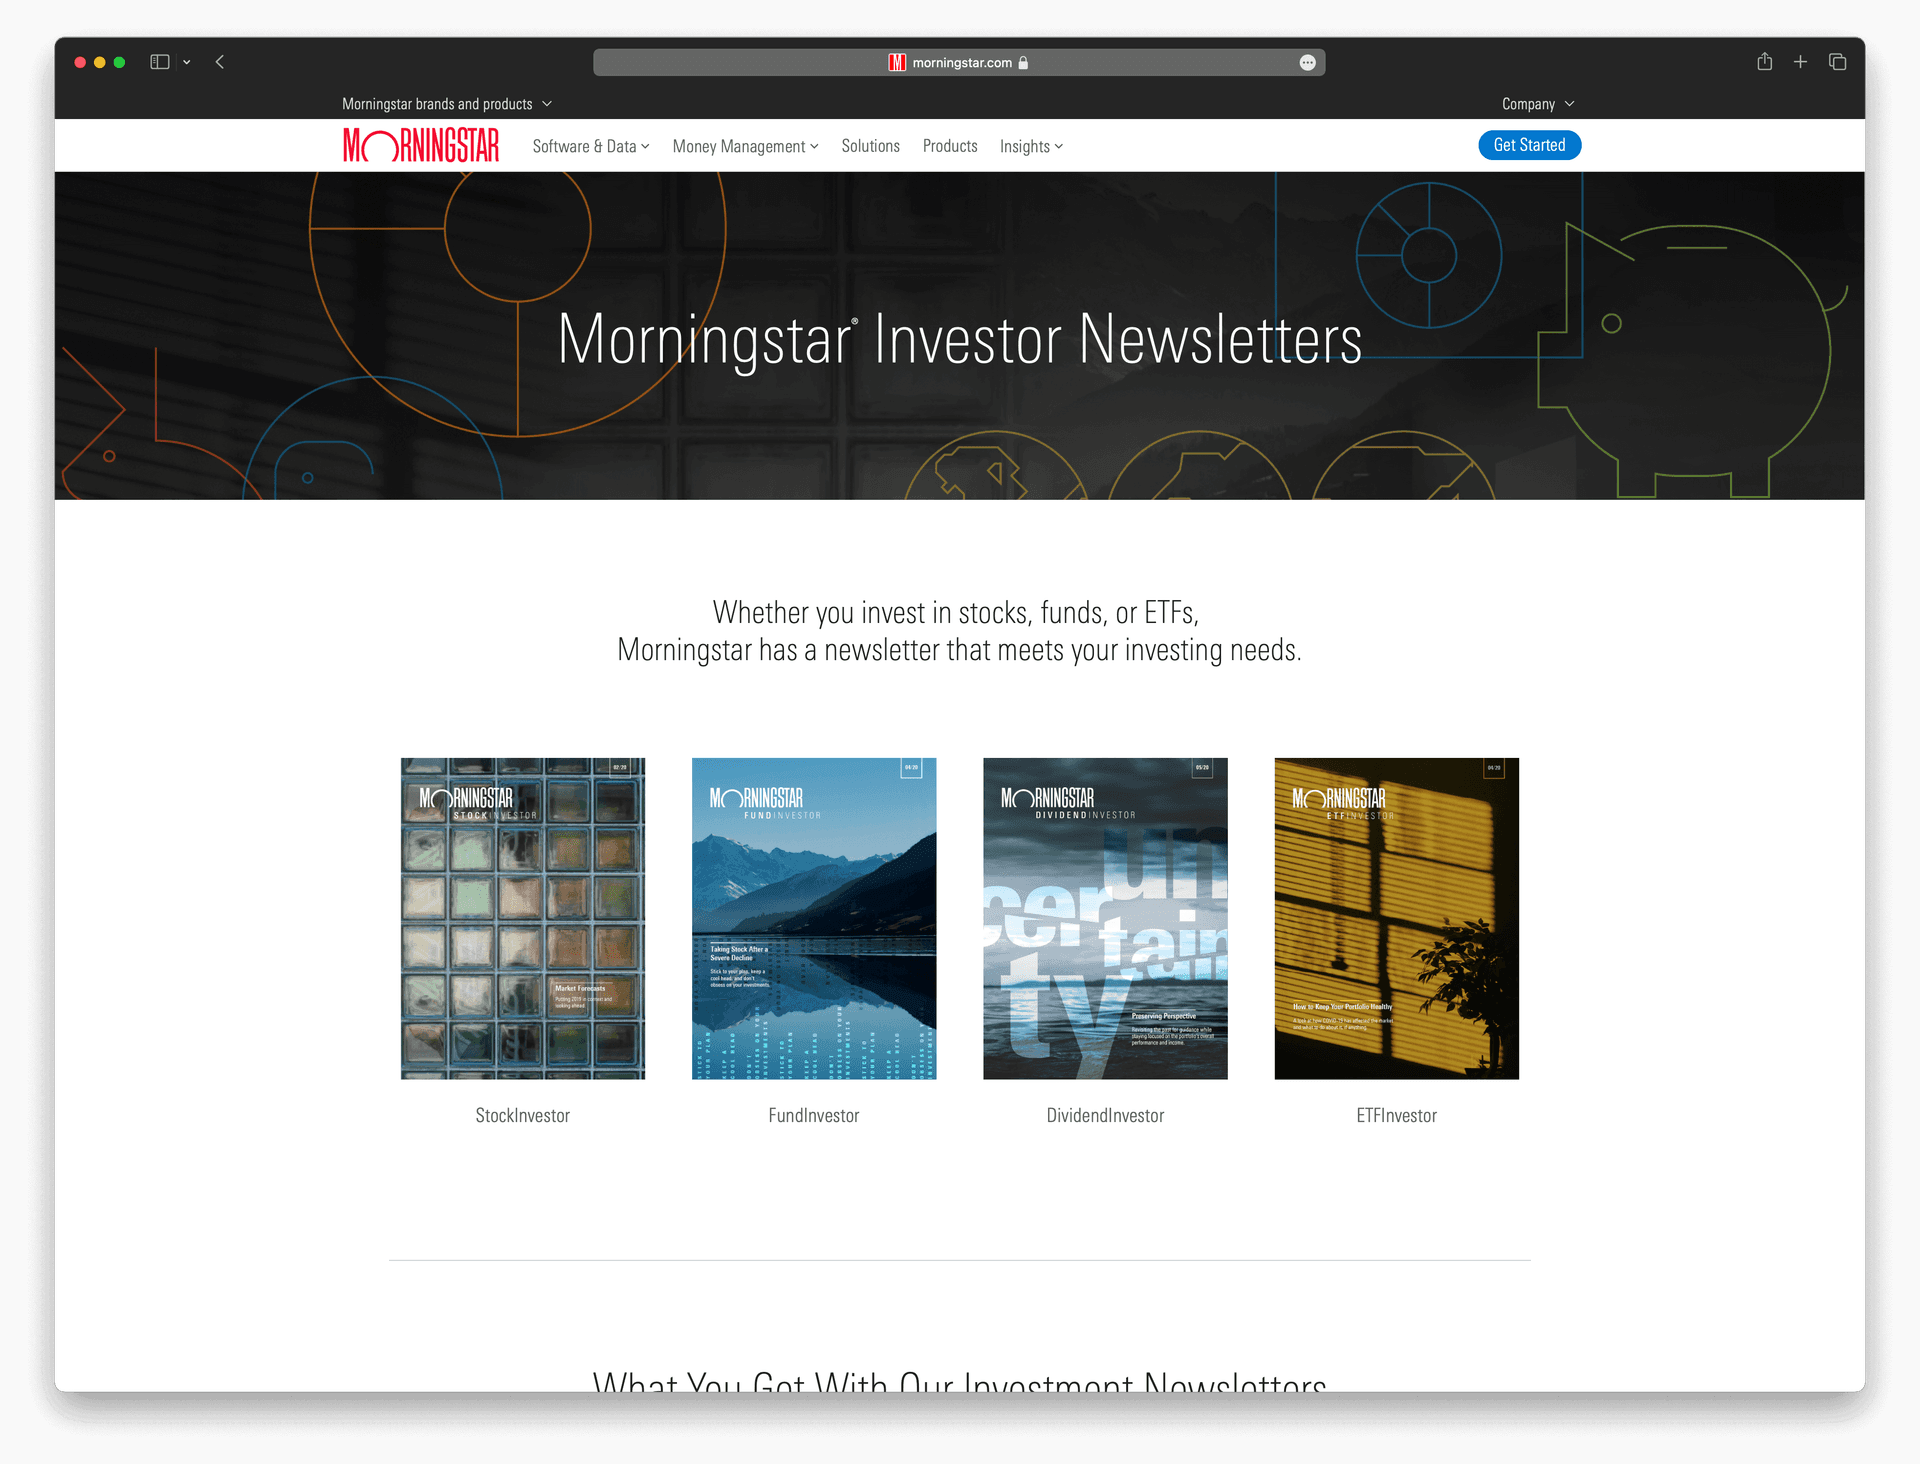Screen dimensions: 1920x1464
Task: Go to Solutions
Action: point(870,146)
